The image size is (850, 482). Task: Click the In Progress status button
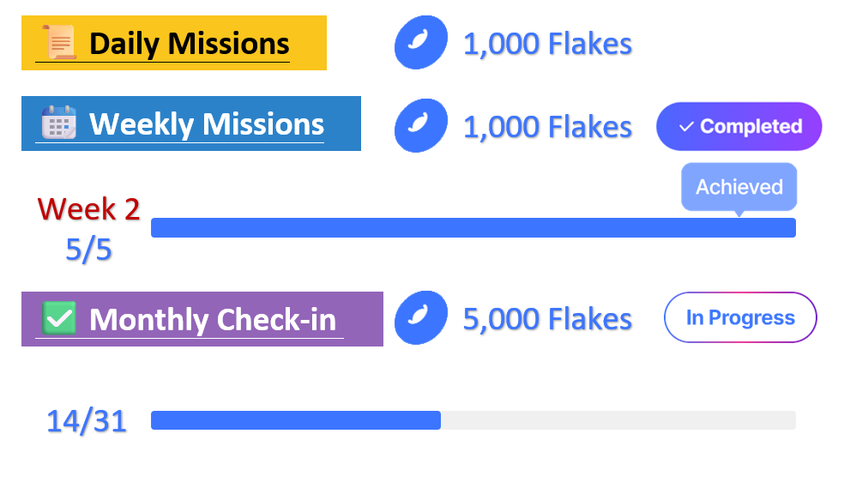740,318
